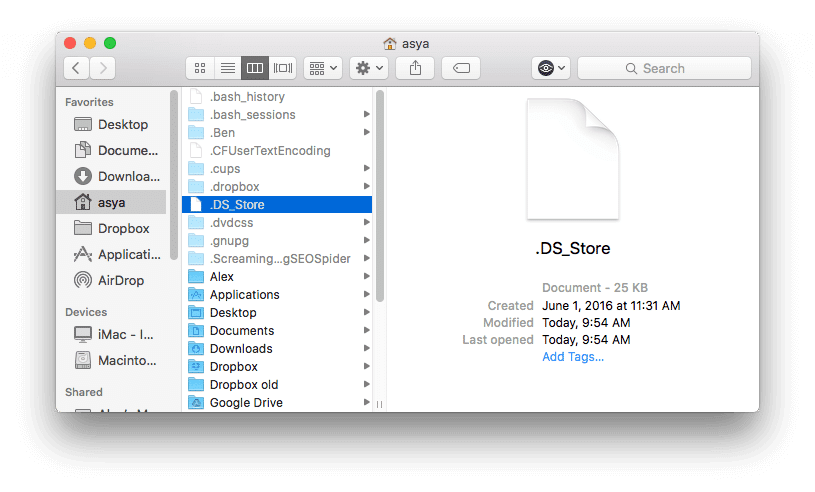Open Downloads in Favorites sidebar
The width and height of the screenshot is (815, 492).
click(x=111, y=177)
